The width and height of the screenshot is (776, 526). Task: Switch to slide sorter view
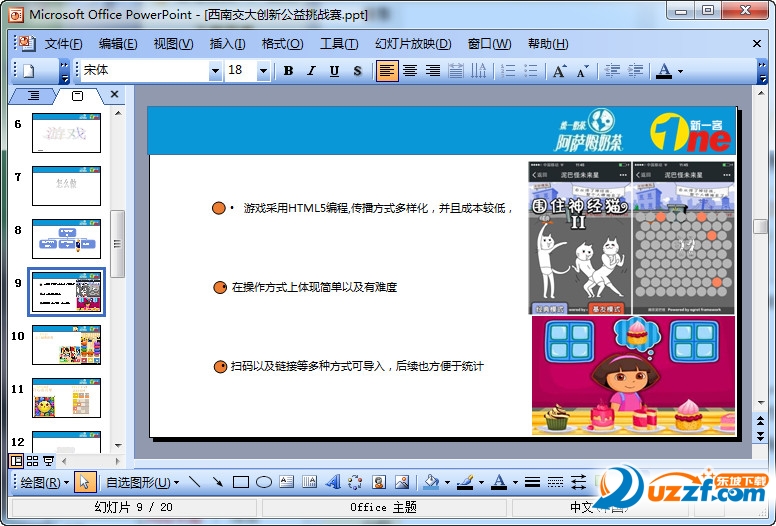(x=33, y=461)
